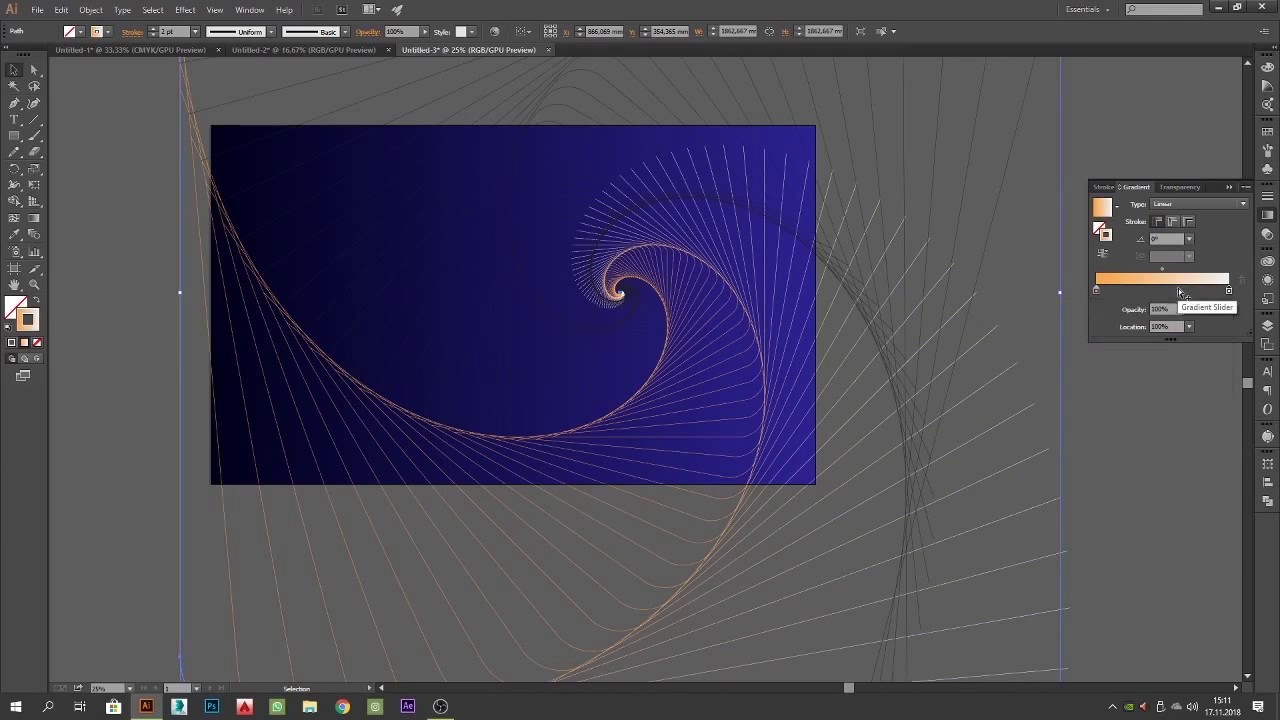Select the Scale tool
This screenshot has height=720, width=1280.
coord(34,169)
